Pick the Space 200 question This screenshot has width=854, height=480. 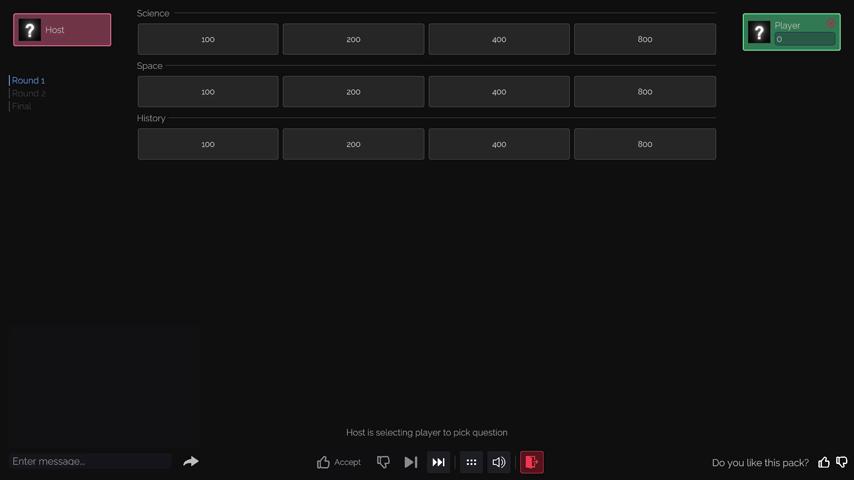[353, 92]
